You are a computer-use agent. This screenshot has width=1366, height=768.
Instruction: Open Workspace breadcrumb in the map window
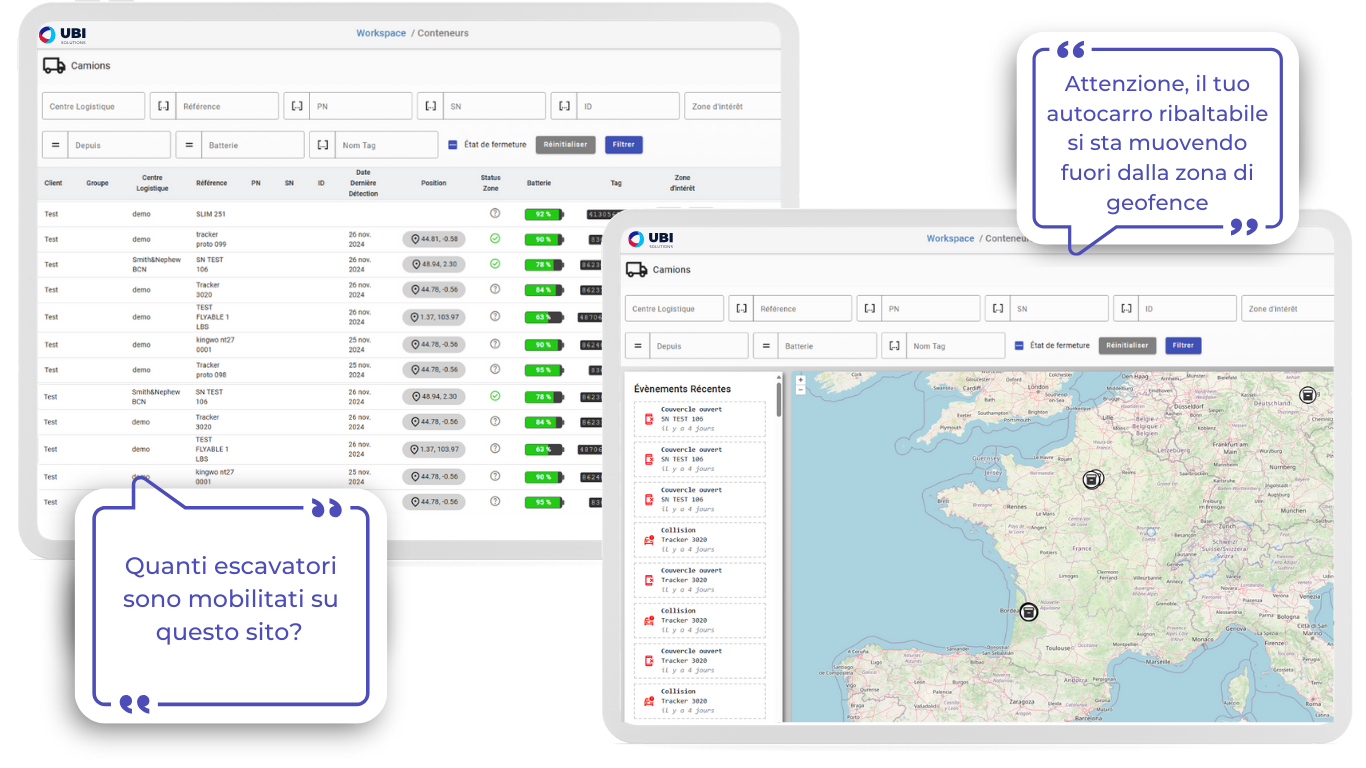950,239
